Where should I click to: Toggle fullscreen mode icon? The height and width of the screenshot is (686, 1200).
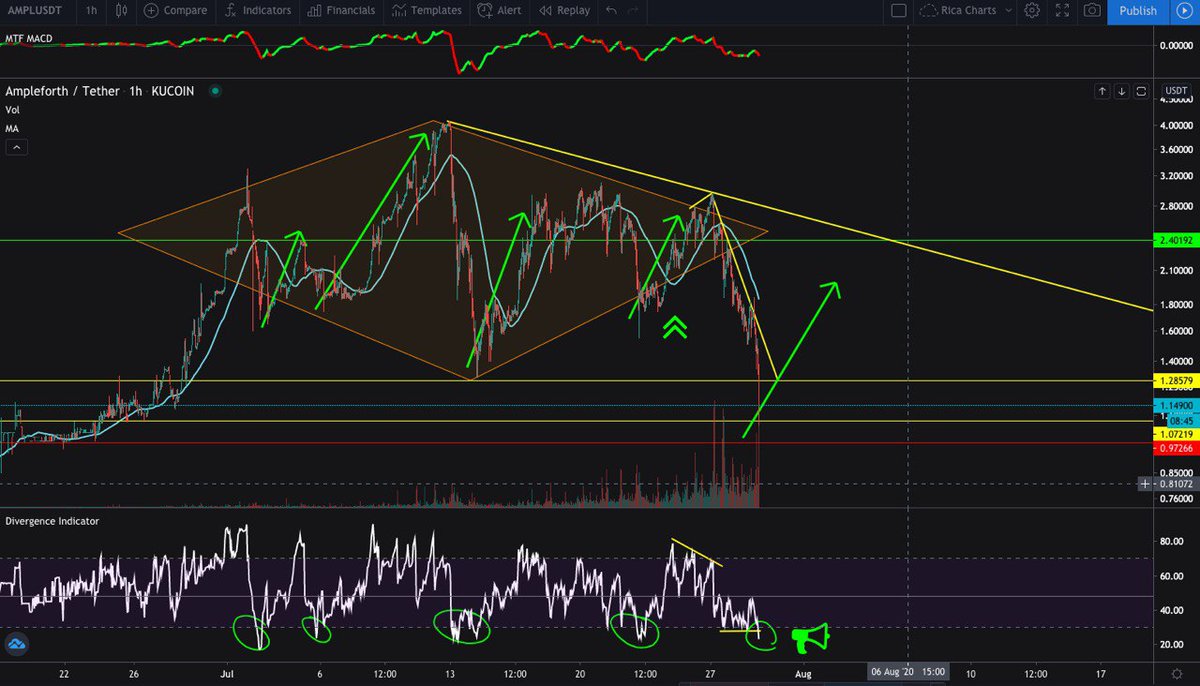pos(1062,11)
